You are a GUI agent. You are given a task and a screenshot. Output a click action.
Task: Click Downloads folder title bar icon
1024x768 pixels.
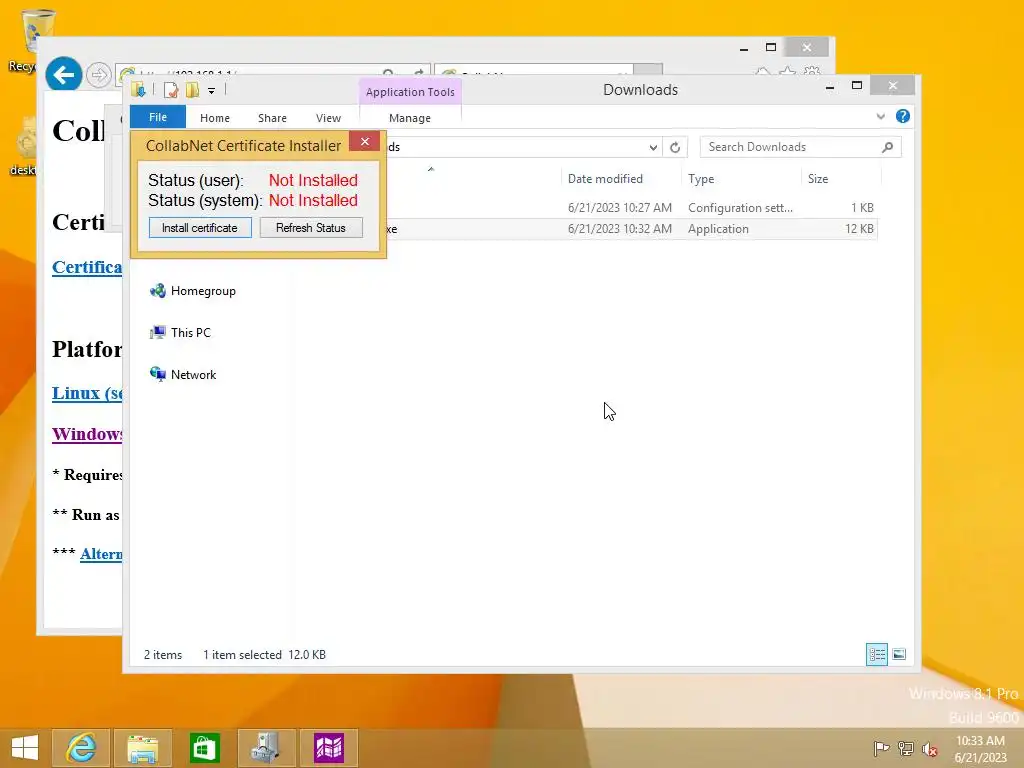(138, 90)
